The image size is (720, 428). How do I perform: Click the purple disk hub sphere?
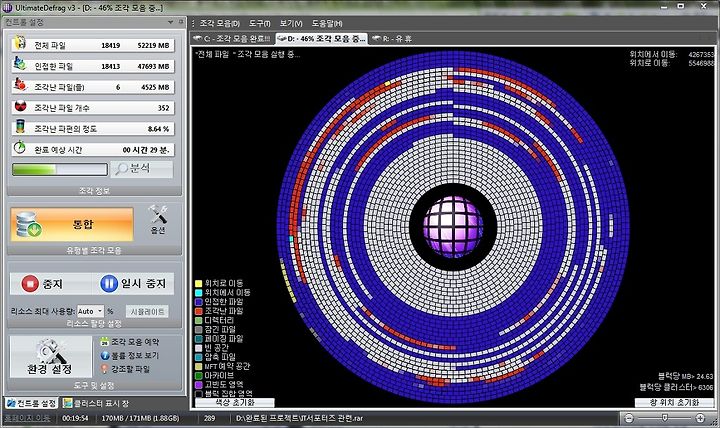pyautogui.click(x=453, y=226)
